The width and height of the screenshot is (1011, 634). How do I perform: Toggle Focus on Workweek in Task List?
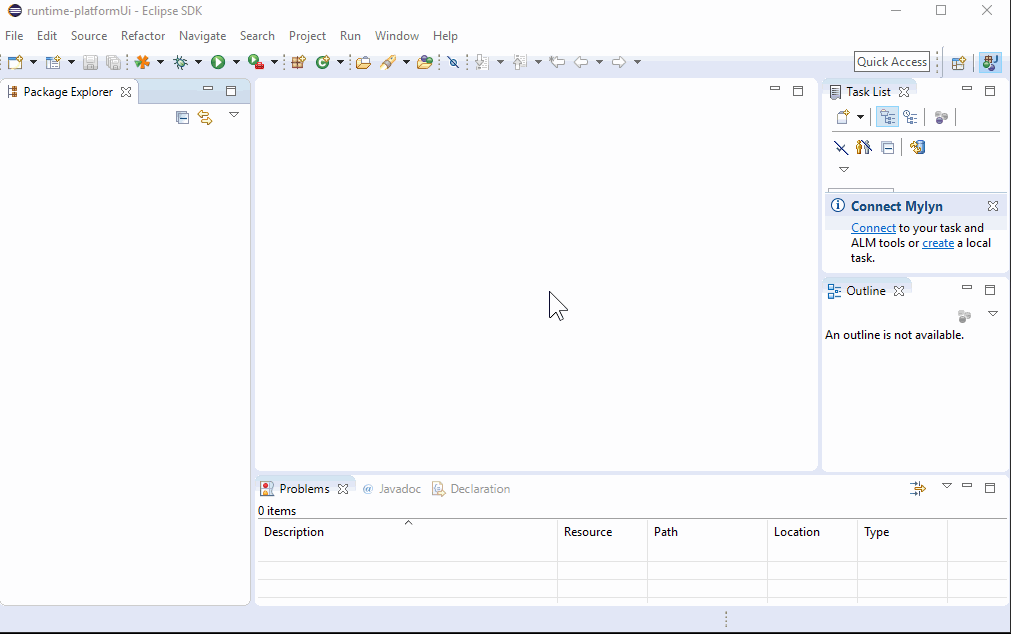pyautogui.click(x=941, y=117)
